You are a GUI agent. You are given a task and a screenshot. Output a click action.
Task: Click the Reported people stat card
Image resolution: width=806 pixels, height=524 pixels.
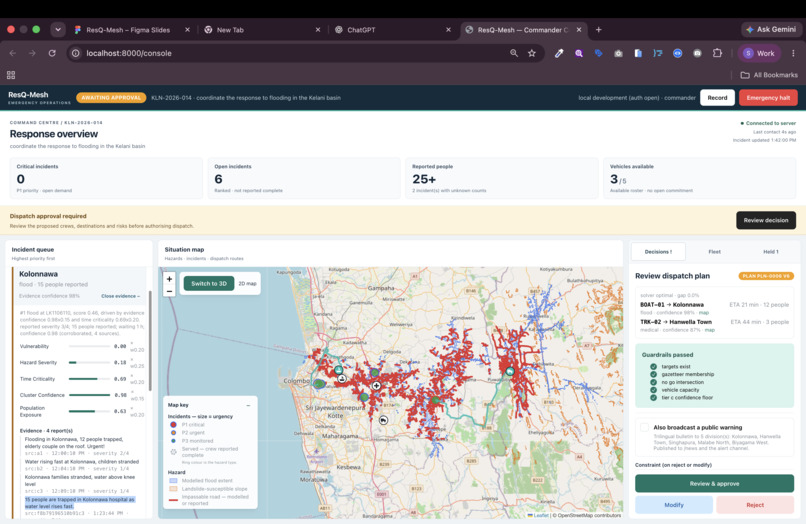(502, 178)
